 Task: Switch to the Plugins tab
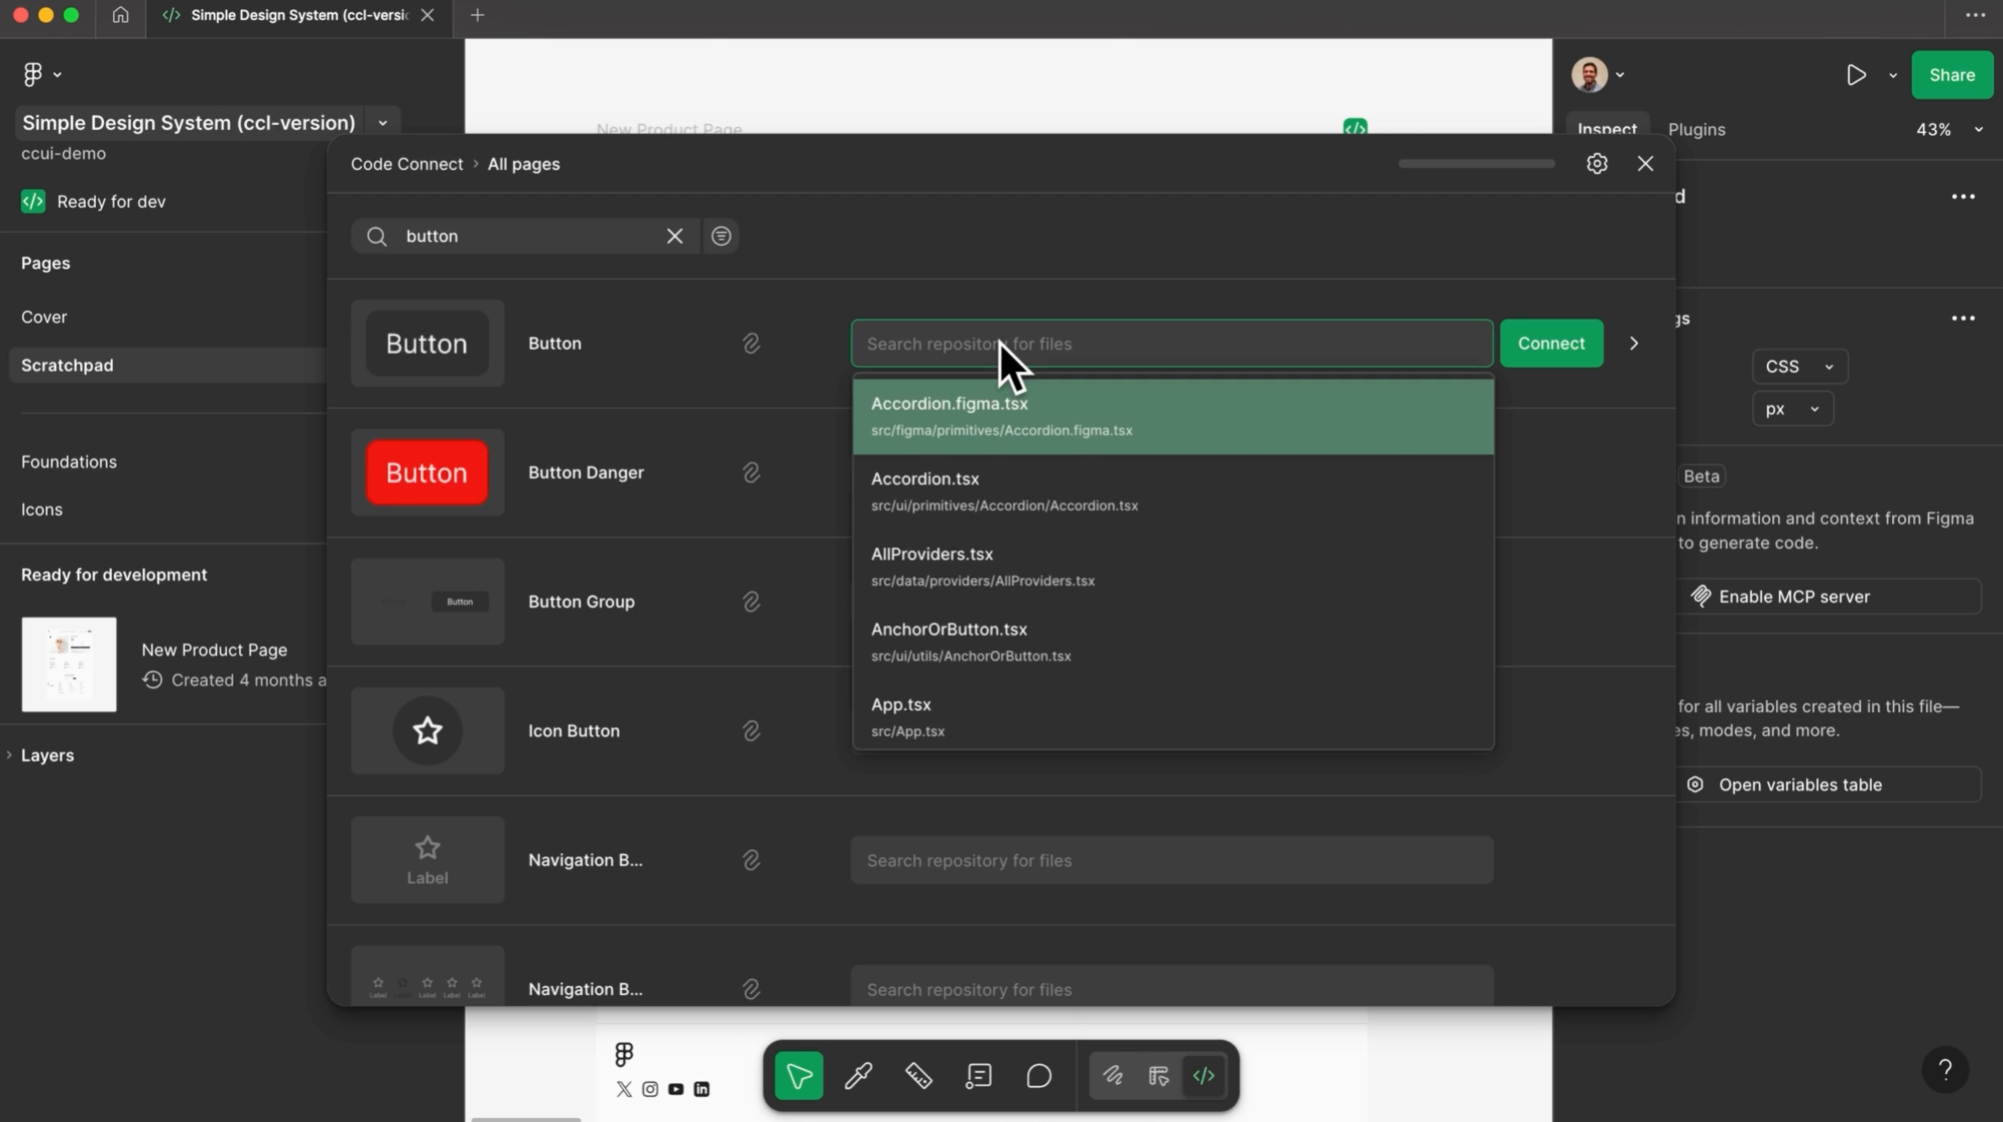(x=1696, y=129)
